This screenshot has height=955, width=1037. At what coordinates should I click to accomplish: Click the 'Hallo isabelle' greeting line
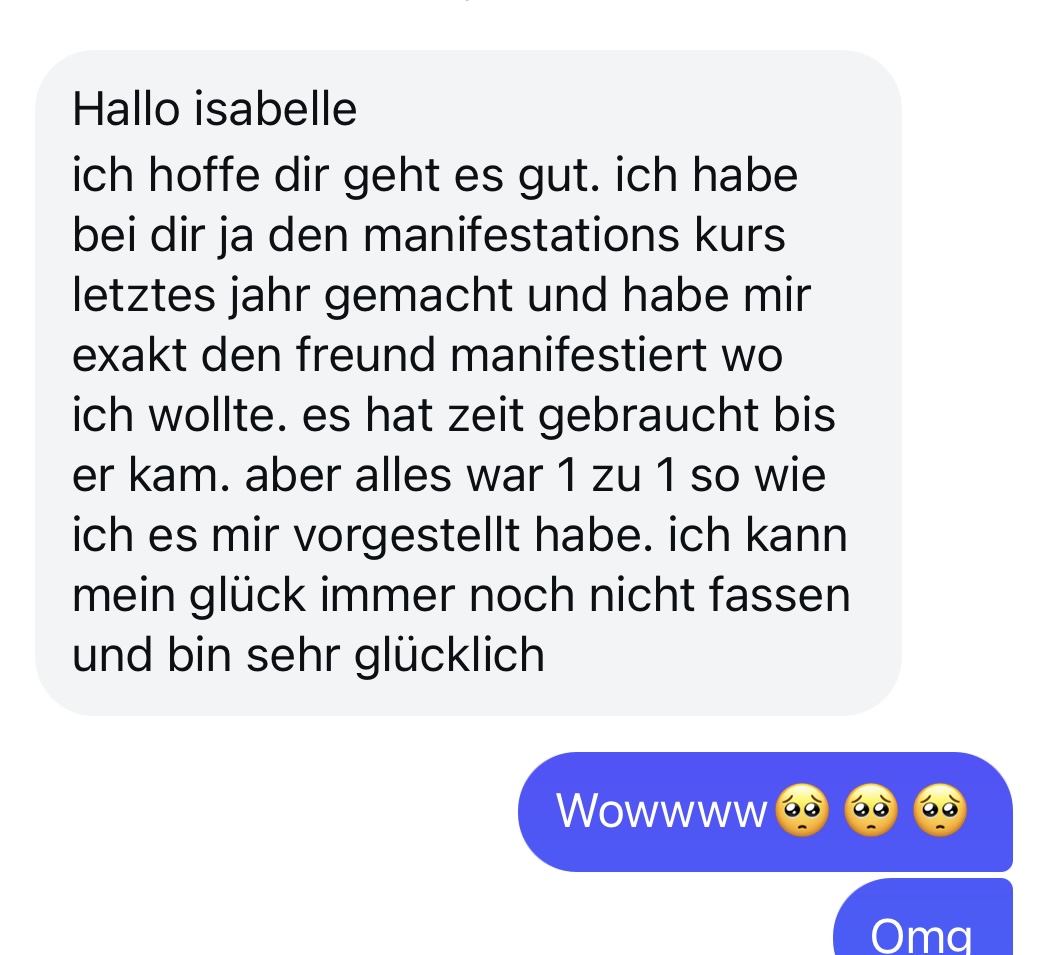point(214,109)
